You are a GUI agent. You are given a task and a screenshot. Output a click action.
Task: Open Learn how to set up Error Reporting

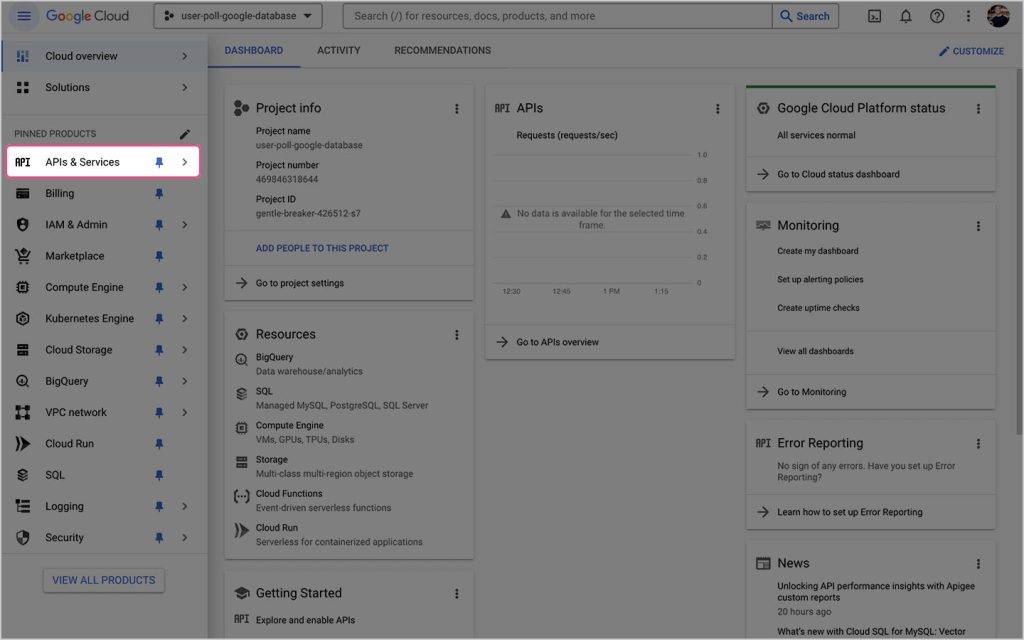pos(849,513)
